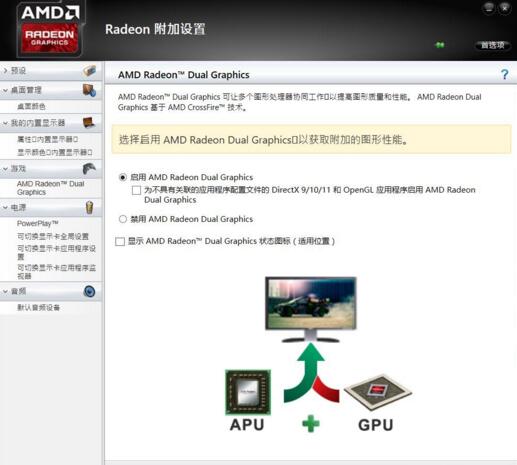Open PowerPlay™ under power section
This screenshot has height=465, width=517.
pyautogui.click(x=37, y=223)
